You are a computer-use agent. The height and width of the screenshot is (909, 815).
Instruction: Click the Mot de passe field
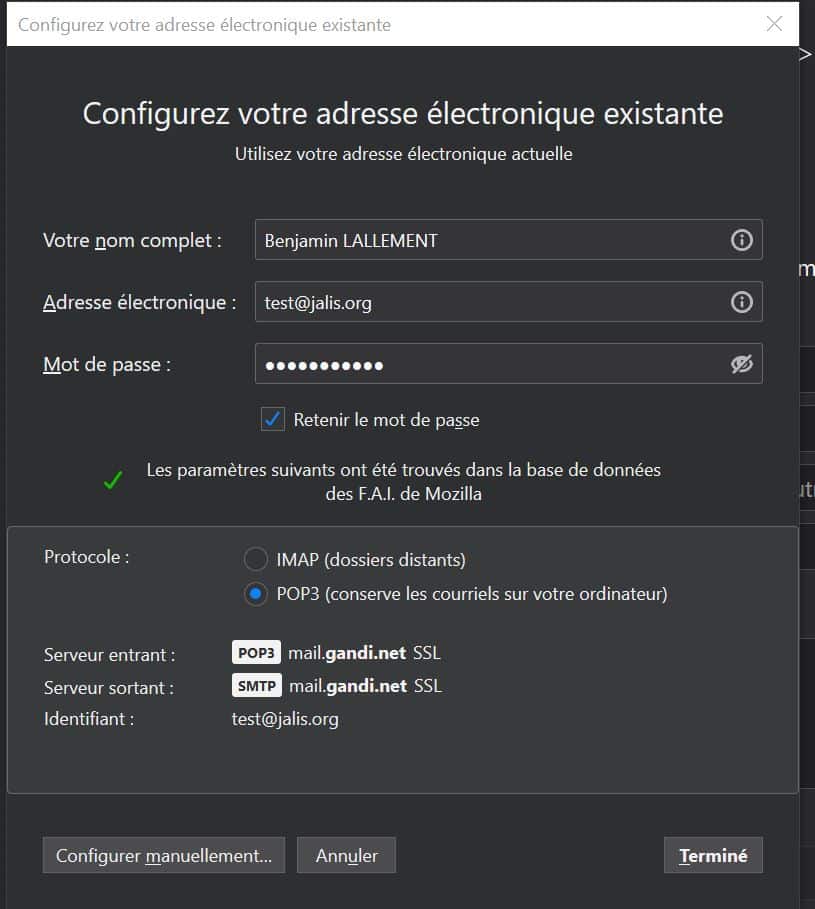490,364
